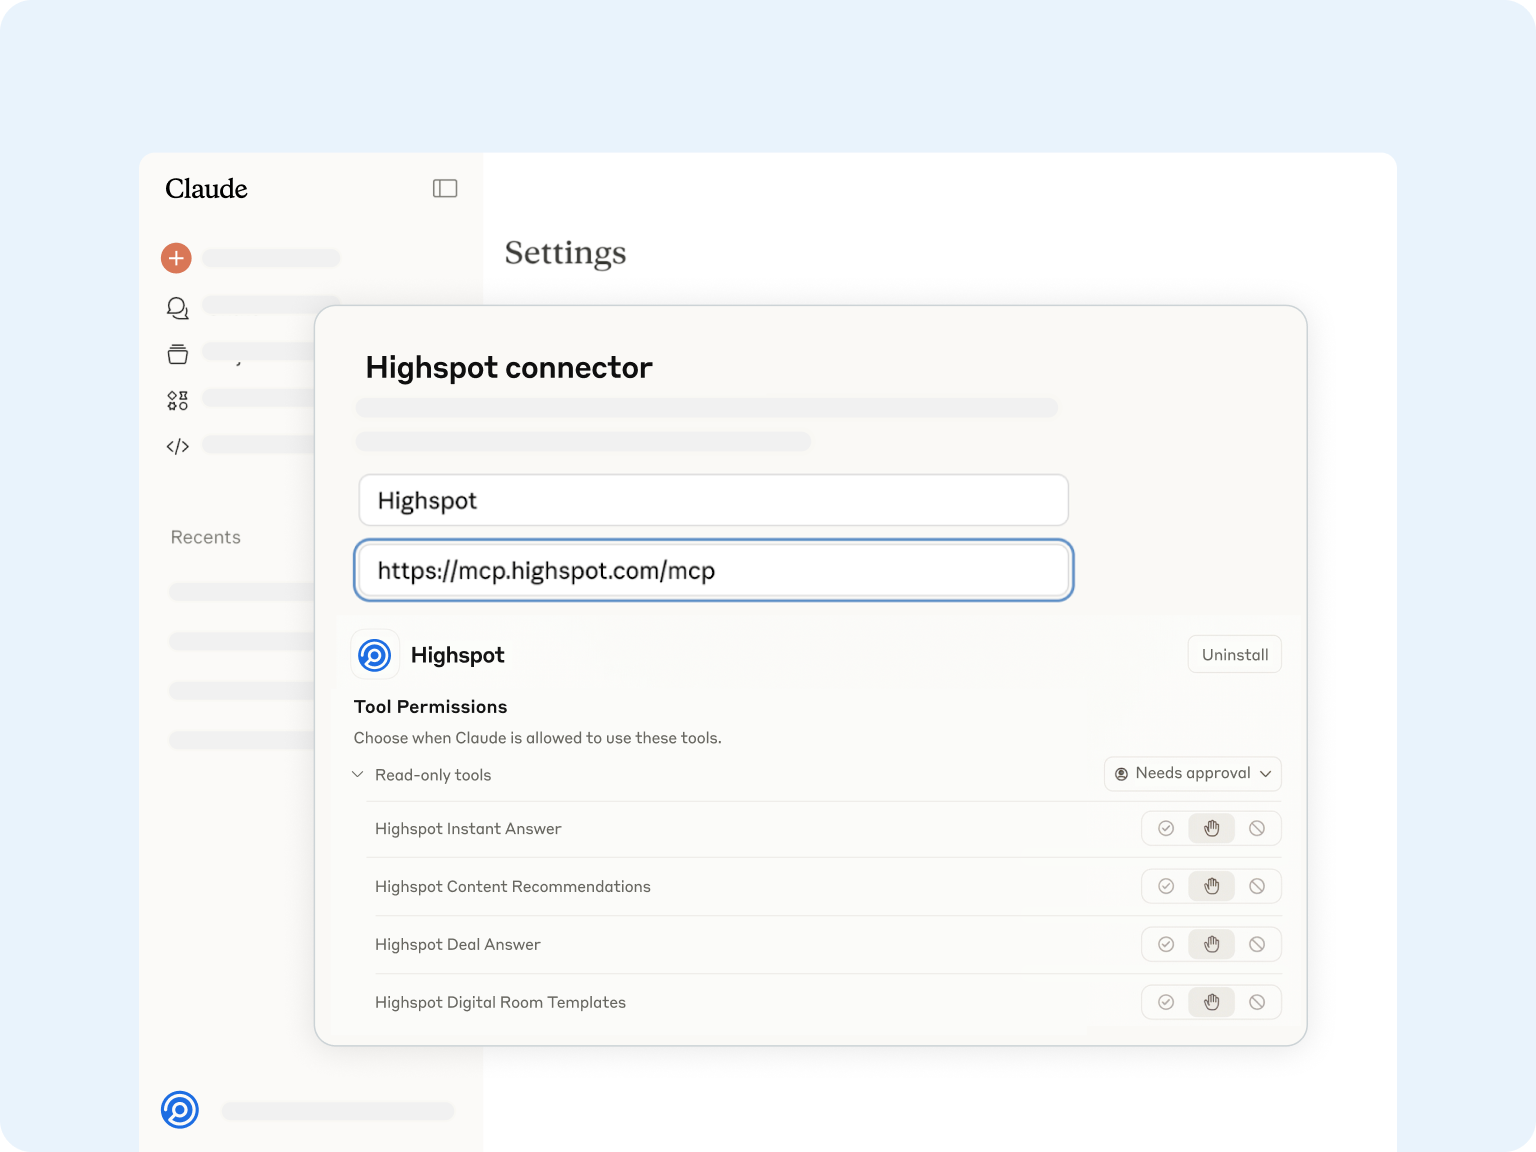1536x1152 pixels.
Task: Click the Tool Permissions heading
Action: pos(431,707)
